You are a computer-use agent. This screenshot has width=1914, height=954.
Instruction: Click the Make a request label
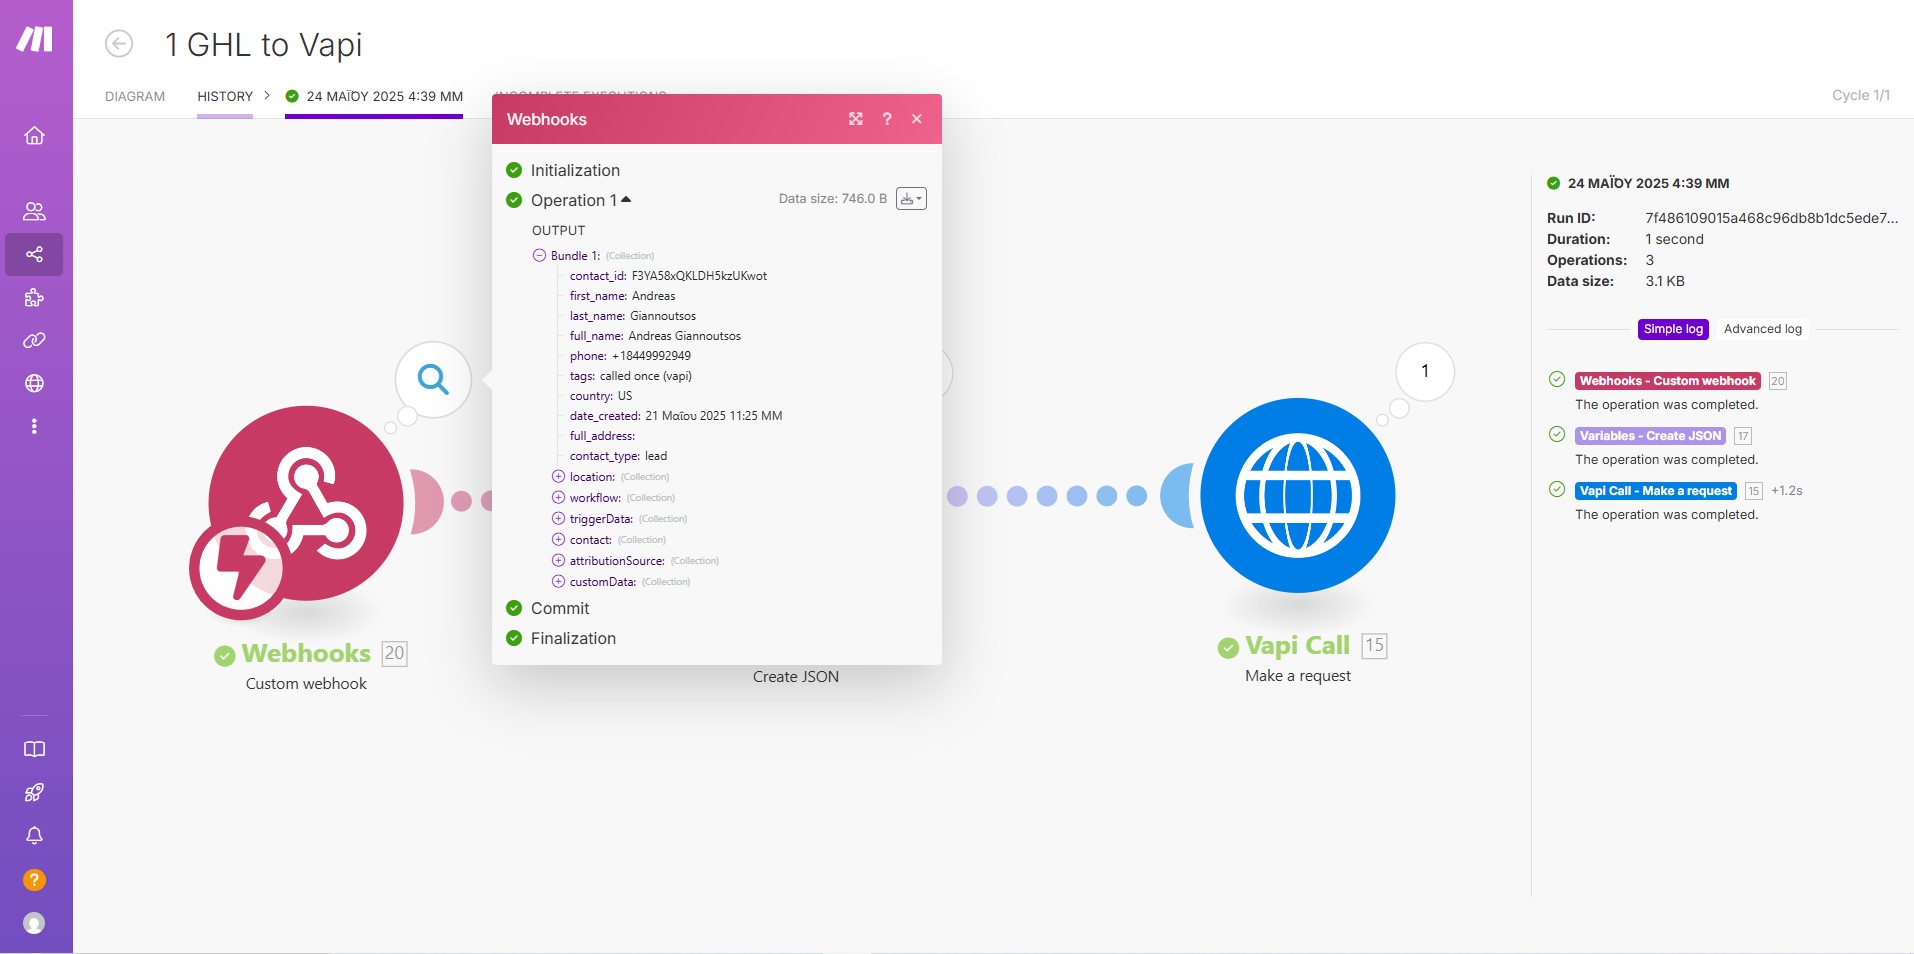pyautogui.click(x=1298, y=676)
